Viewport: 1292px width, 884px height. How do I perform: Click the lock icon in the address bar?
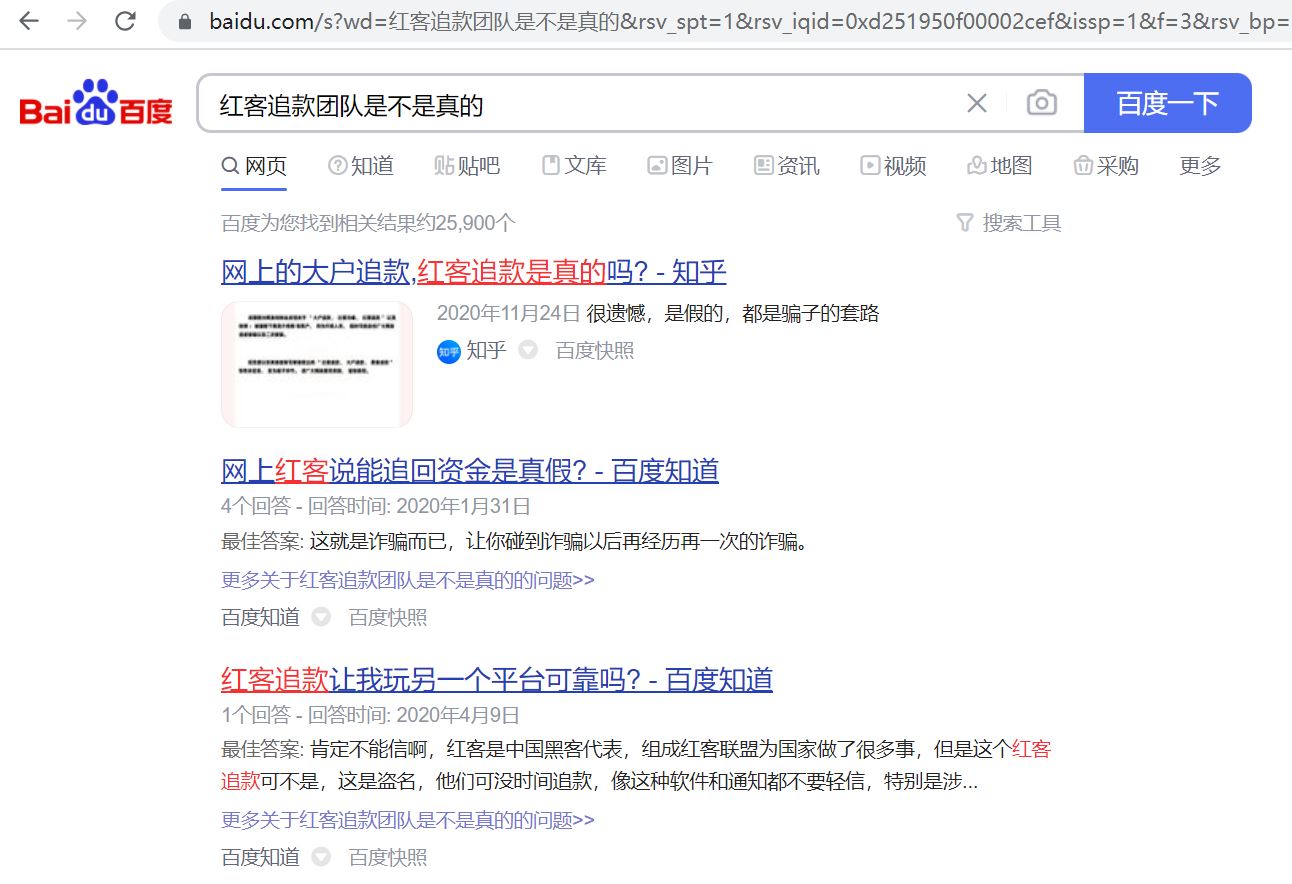click(183, 21)
